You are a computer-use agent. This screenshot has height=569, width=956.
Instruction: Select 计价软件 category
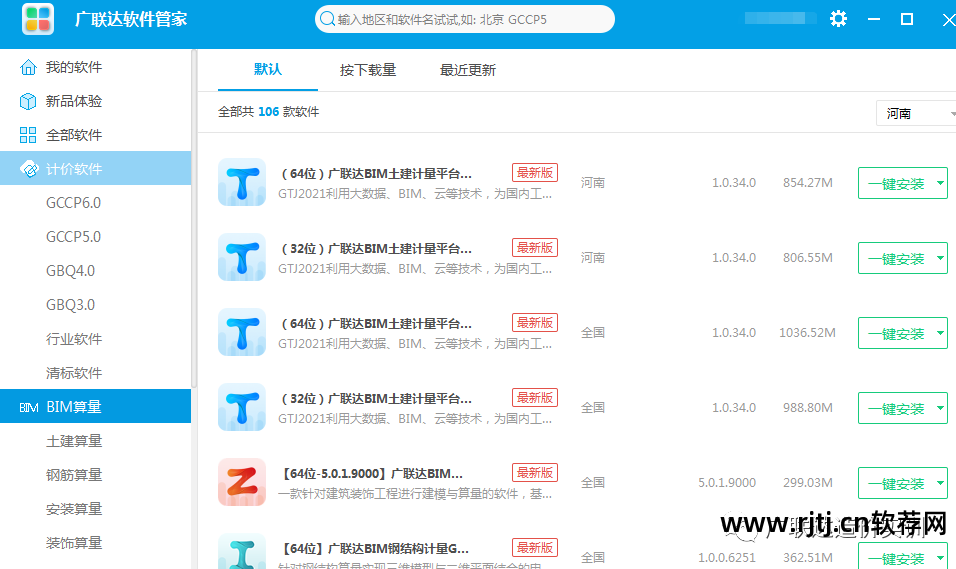pyautogui.click(x=96, y=168)
